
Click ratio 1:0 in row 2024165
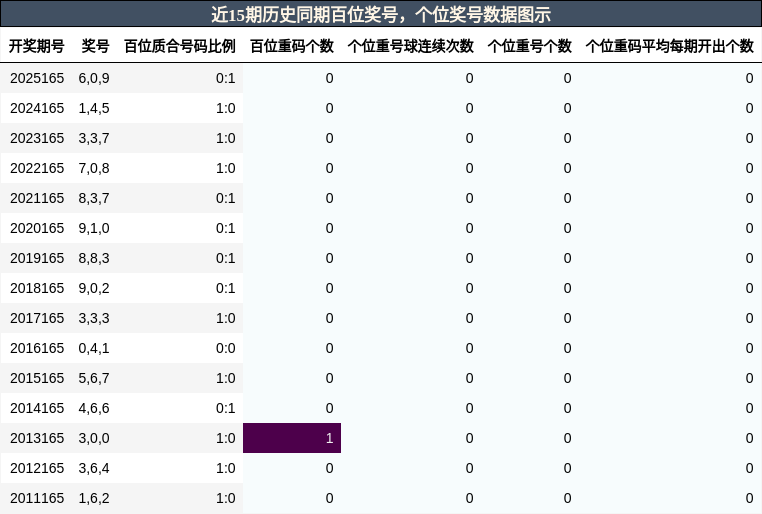click(225, 108)
